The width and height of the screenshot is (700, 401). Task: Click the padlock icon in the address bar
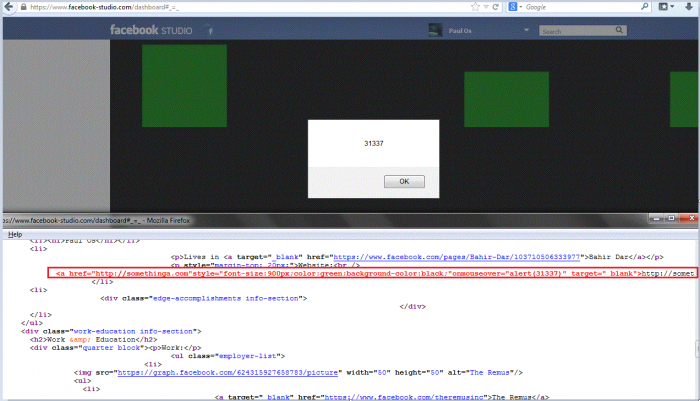23,7
